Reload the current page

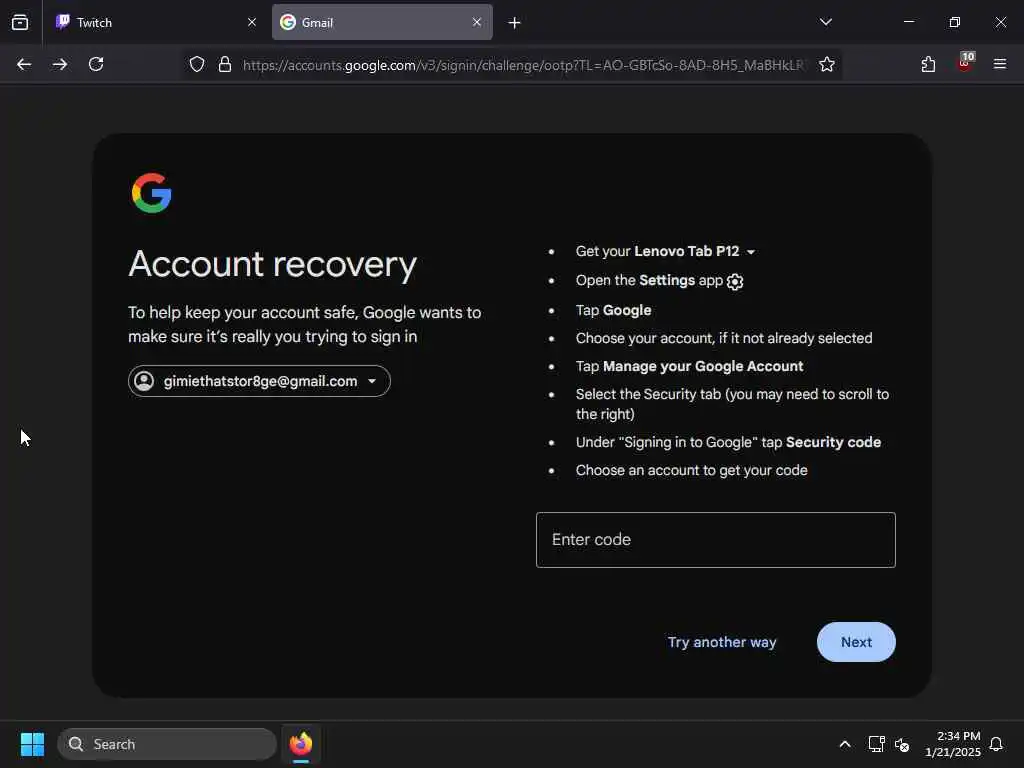pos(96,64)
